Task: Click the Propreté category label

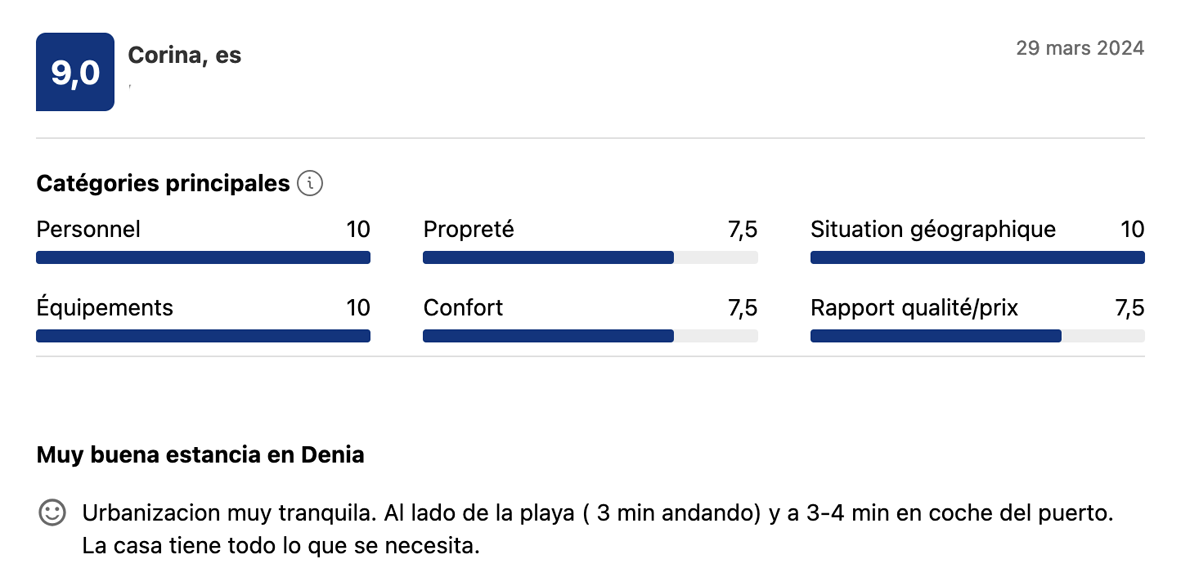Action: 468,230
